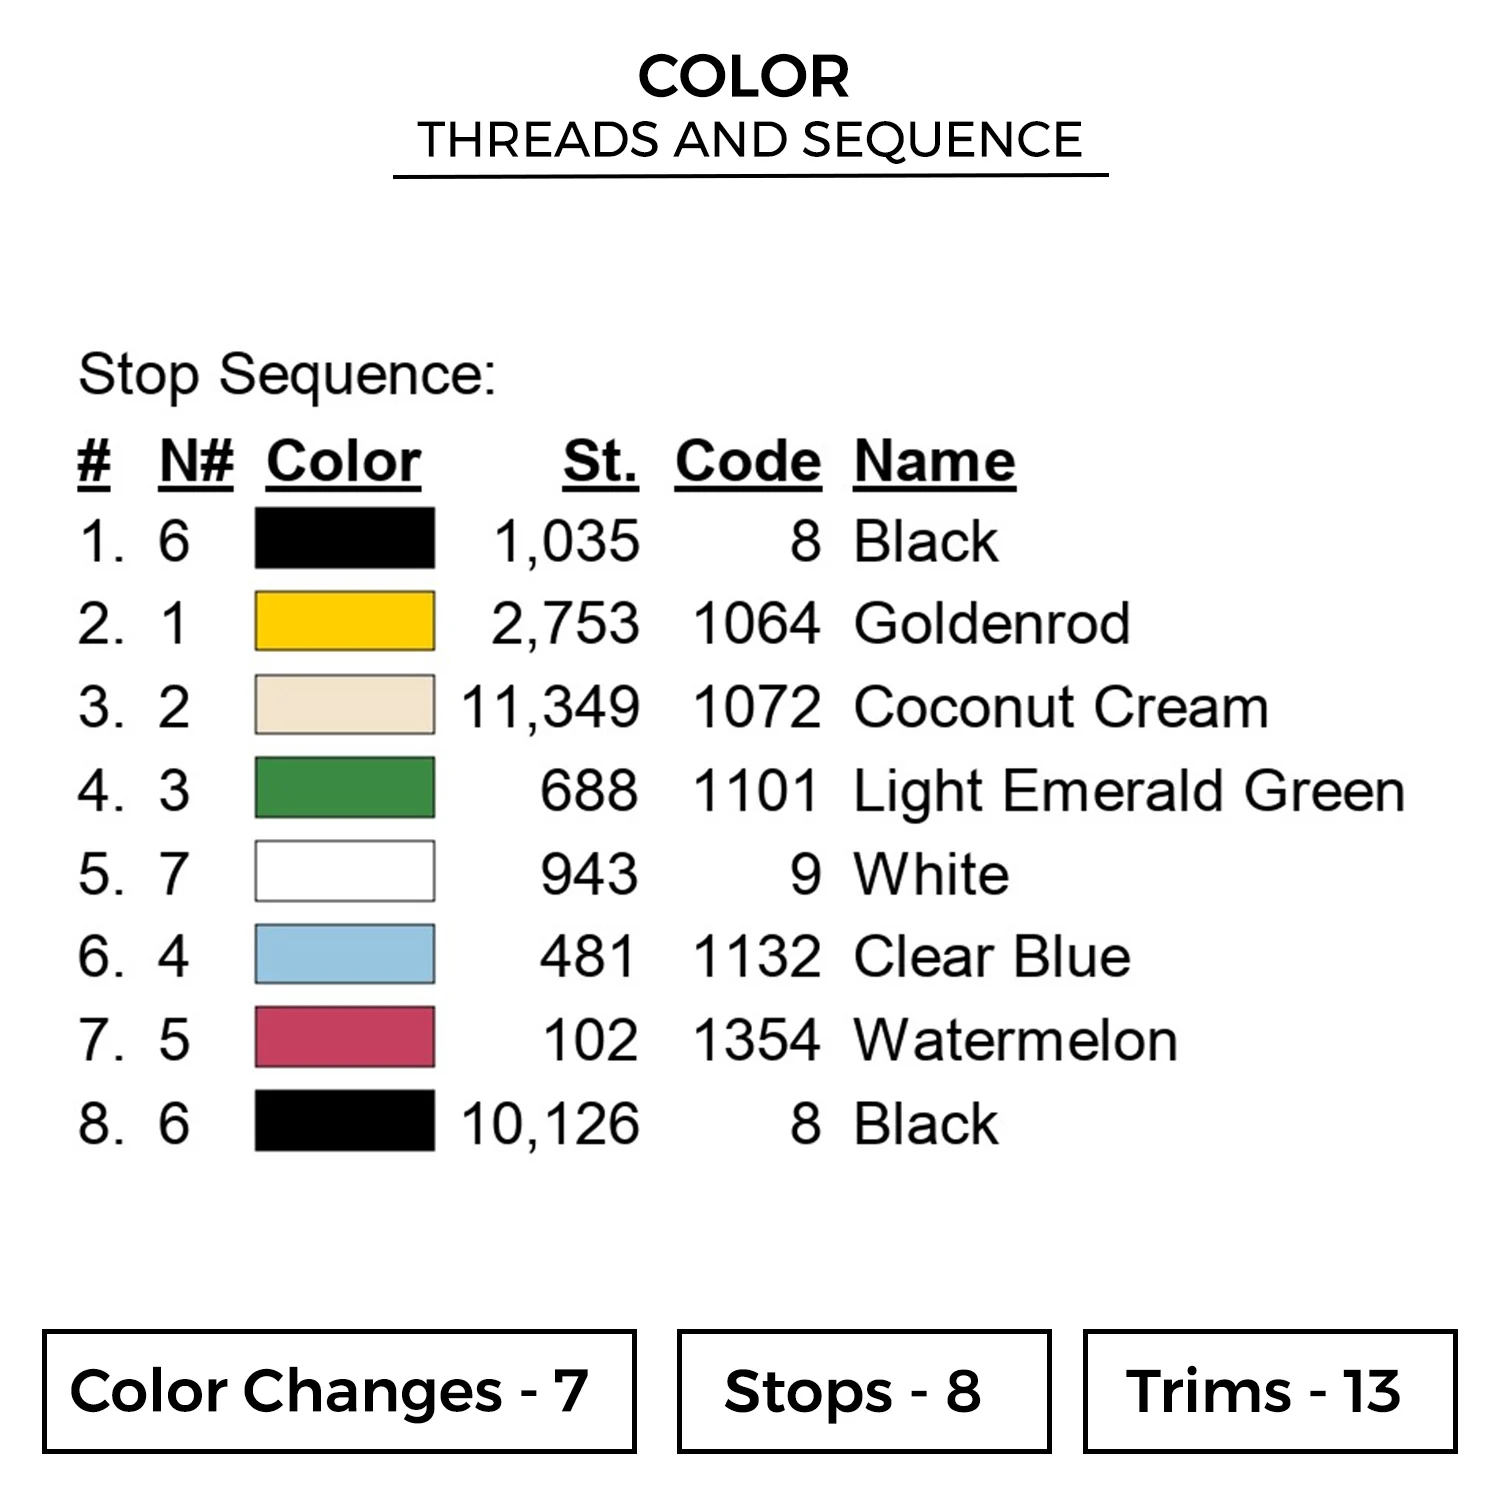Click the Stop Sequence label
Image resolution: width=1500 pixels, height=1500 pixels.
point(287,375)
